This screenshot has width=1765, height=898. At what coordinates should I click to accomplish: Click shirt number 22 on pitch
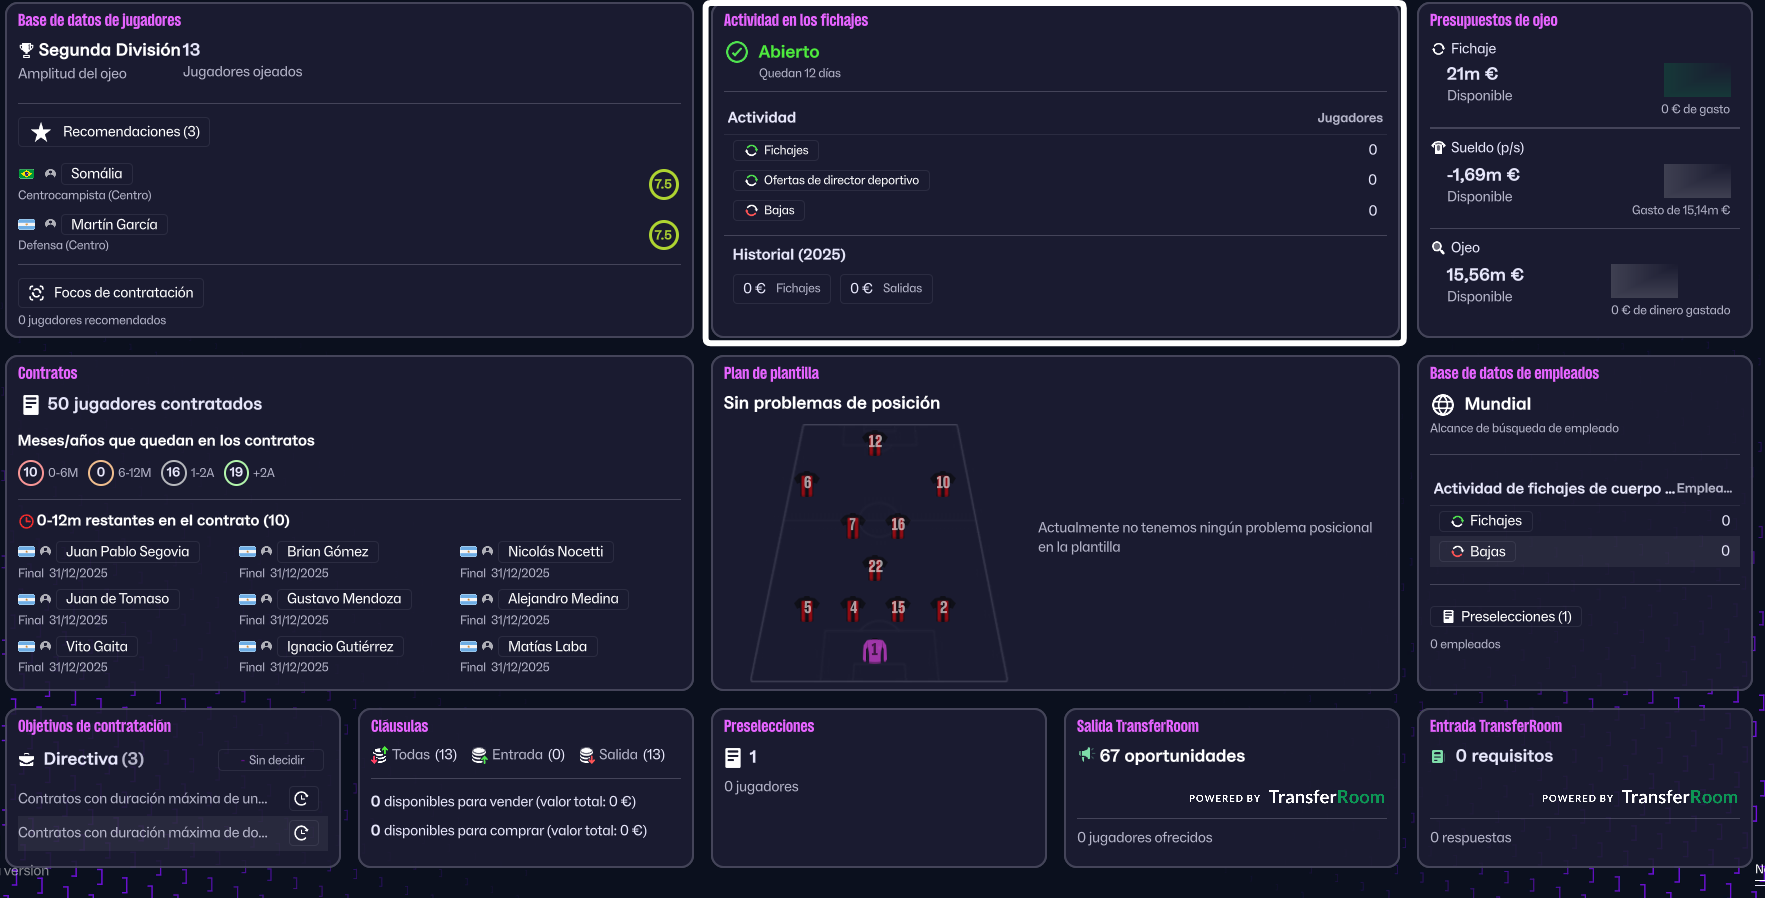(x=875, y=568)
